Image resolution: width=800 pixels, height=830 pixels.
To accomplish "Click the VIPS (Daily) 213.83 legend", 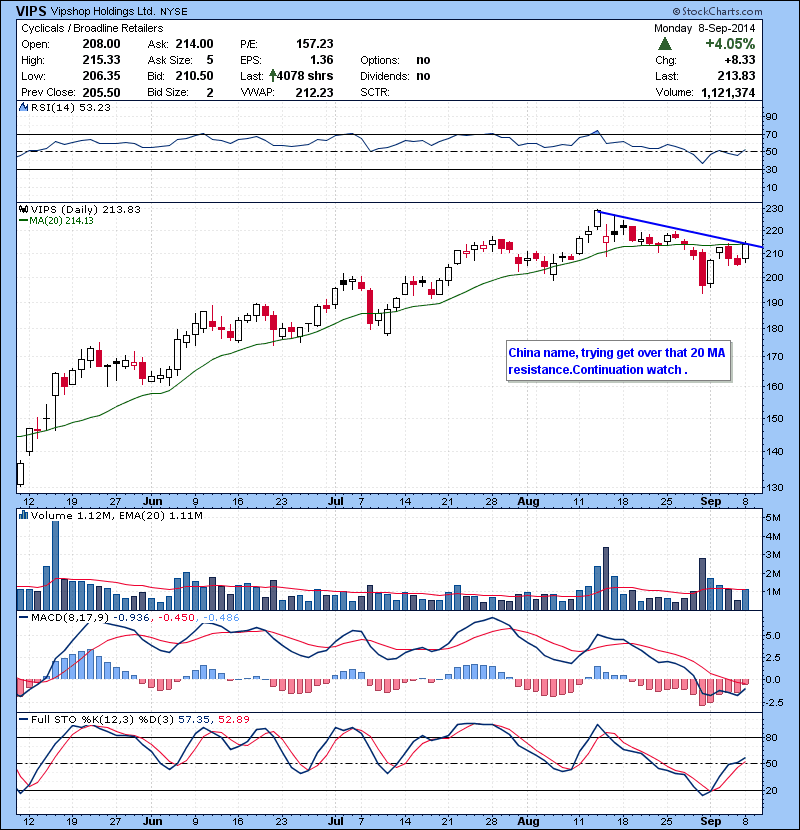I will click(x=85, y=209).
